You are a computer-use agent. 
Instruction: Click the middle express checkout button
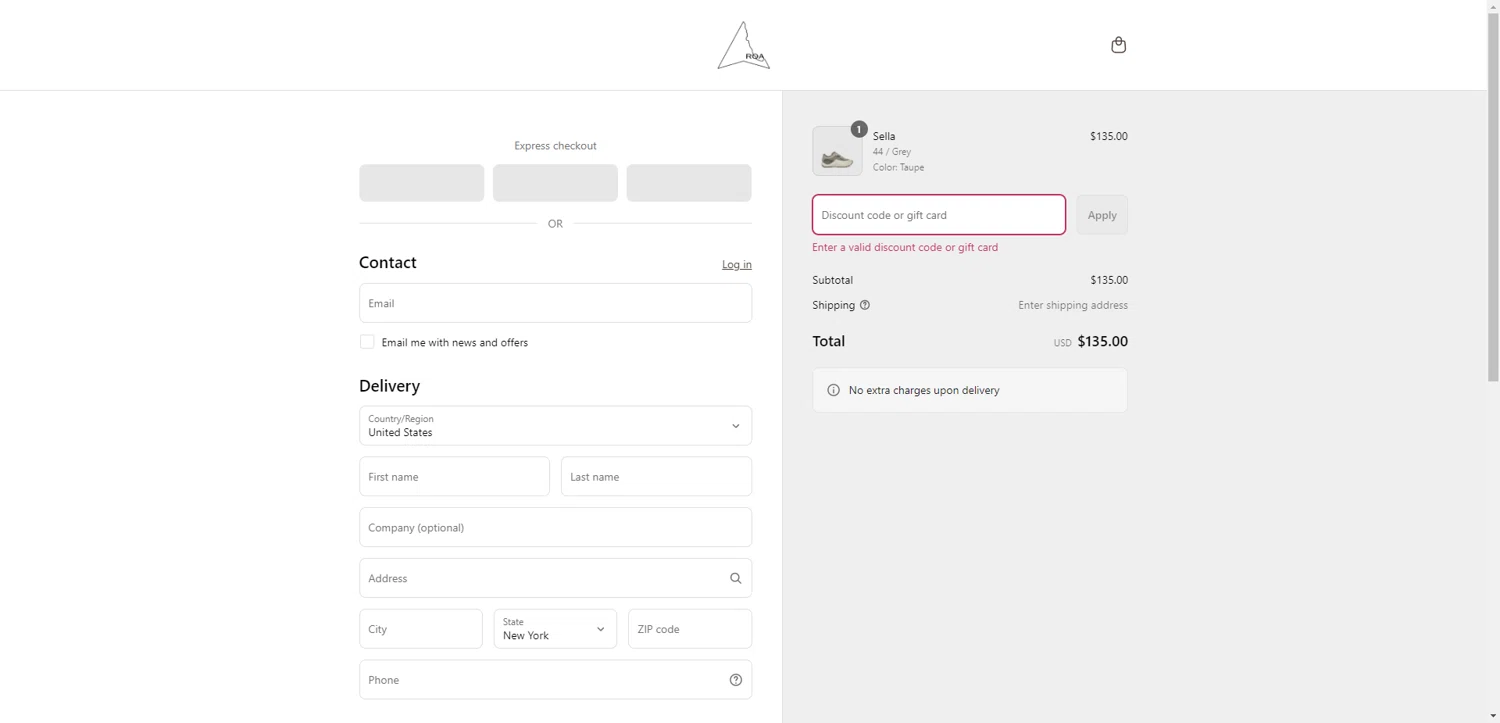555,183
